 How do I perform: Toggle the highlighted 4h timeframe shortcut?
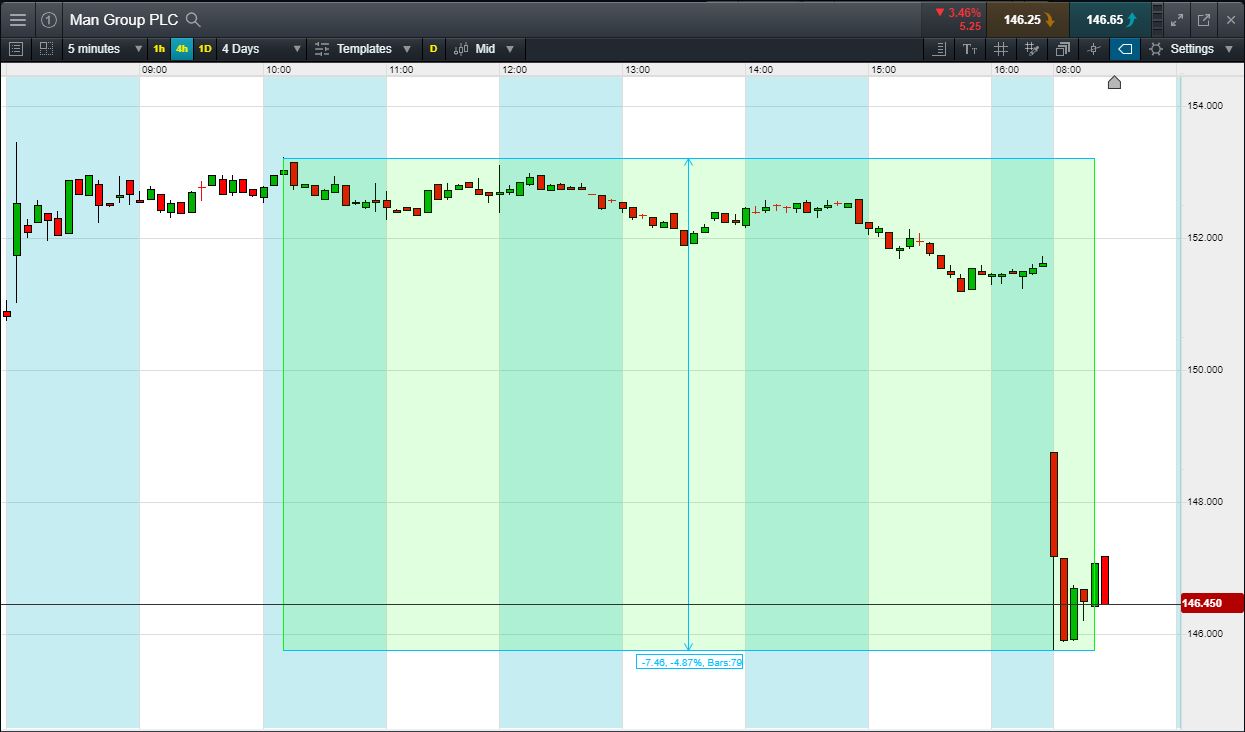pos(182,48)
